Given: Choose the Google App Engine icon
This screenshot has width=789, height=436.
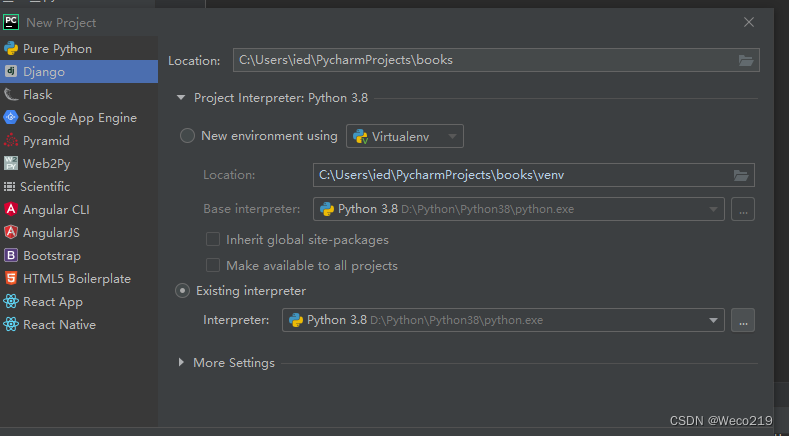Looking at the screenshot, I should [x=11, y=118].
